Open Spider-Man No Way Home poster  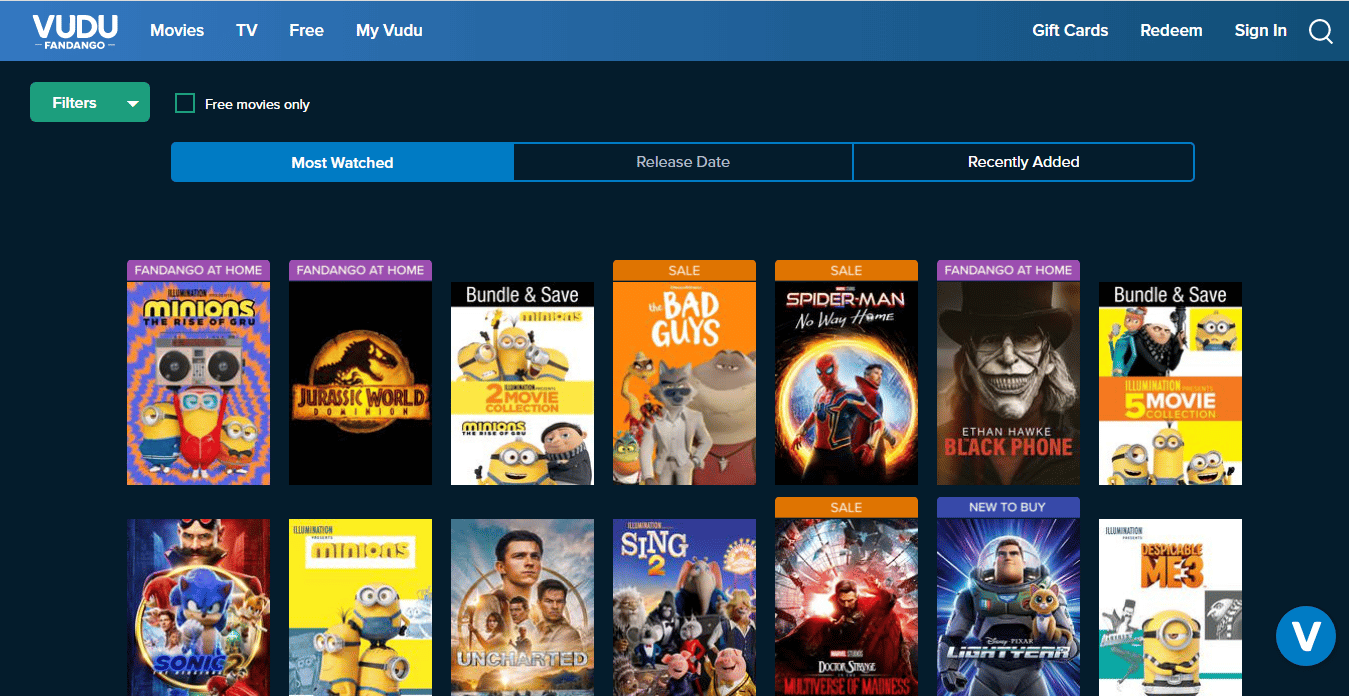point(846,383)
